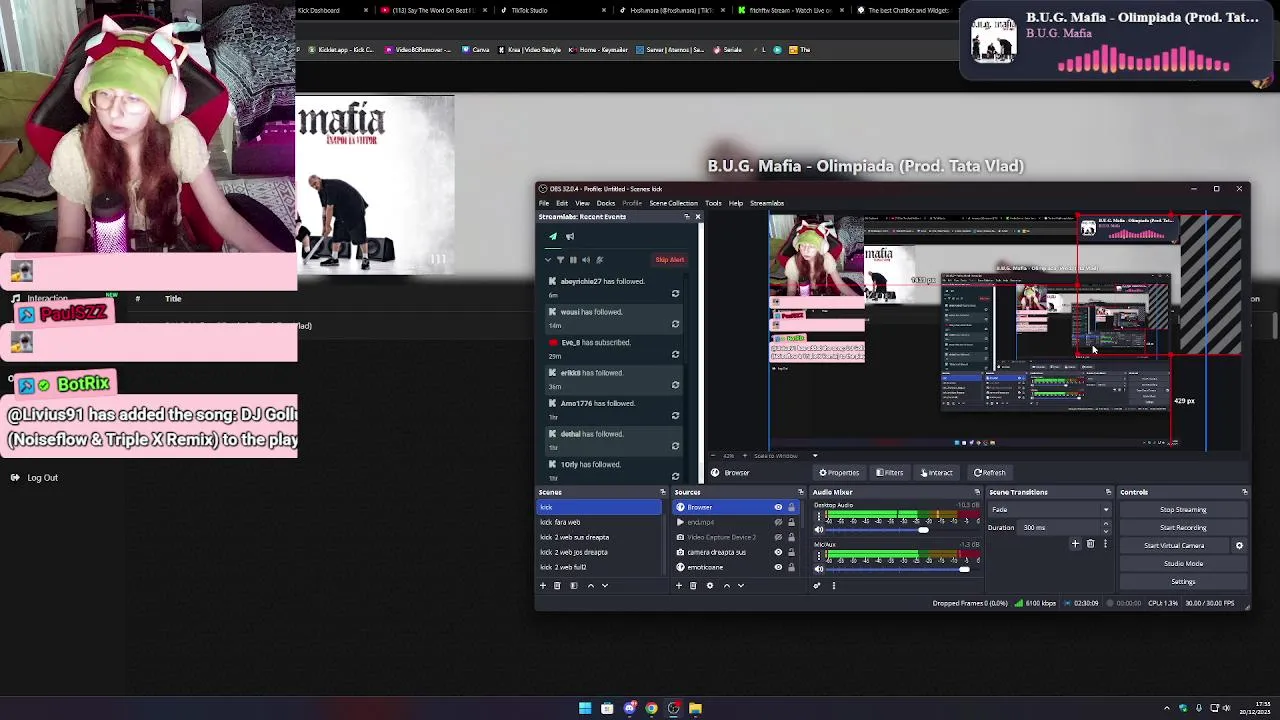1280x720 pixels.
Task: Mute the Mic/Aux channel
Action: pos(818,569)
